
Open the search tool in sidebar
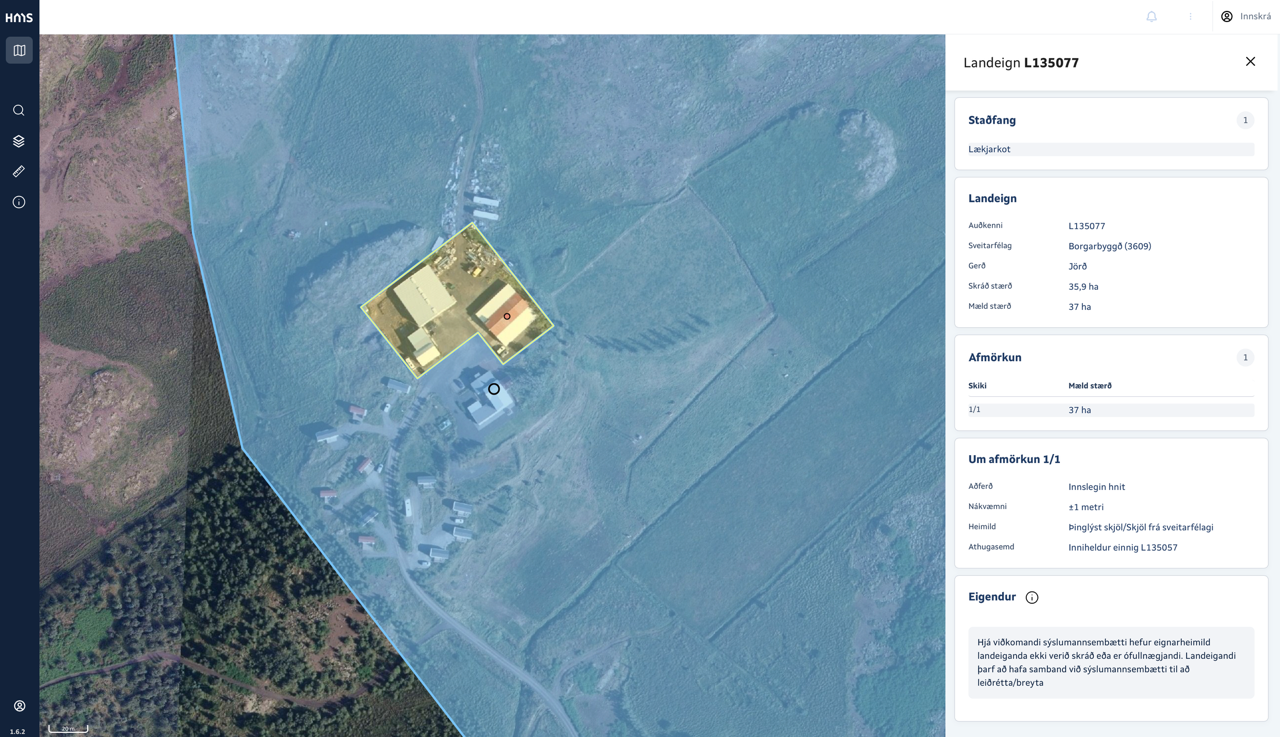19,110
